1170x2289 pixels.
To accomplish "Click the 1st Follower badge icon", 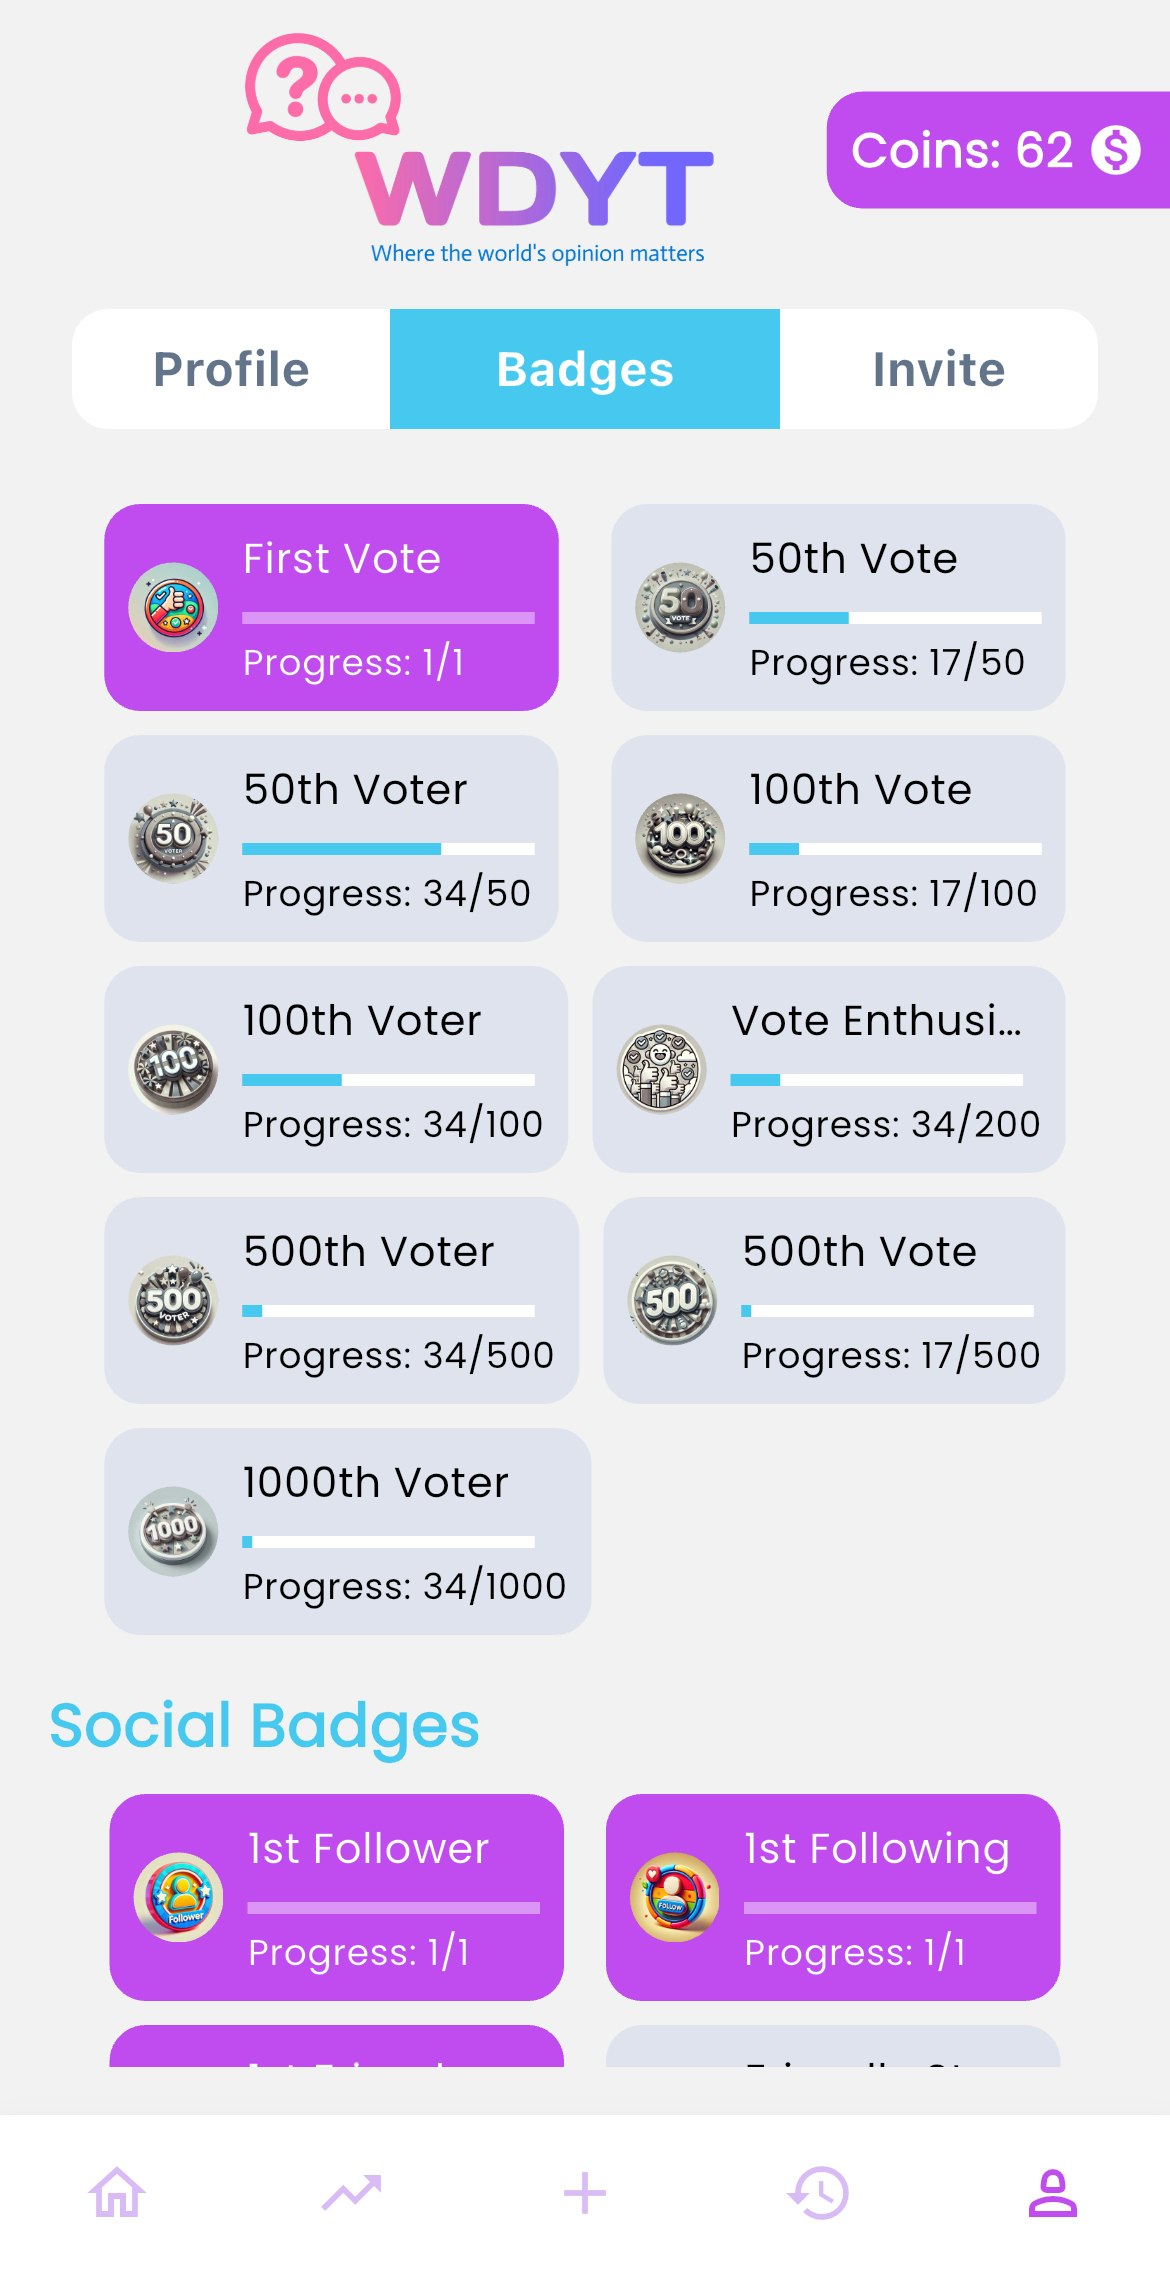I will (x=178, y=1897).
